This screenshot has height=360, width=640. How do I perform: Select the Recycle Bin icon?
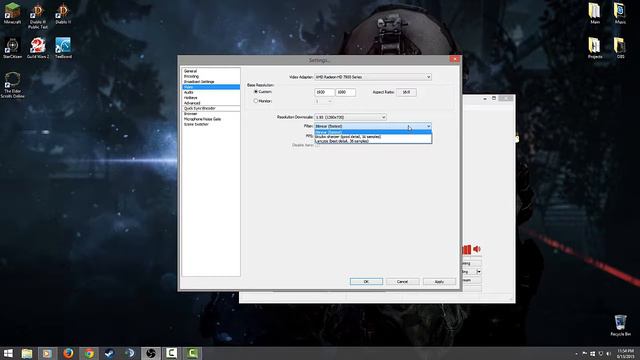click(x=620, y=325)
